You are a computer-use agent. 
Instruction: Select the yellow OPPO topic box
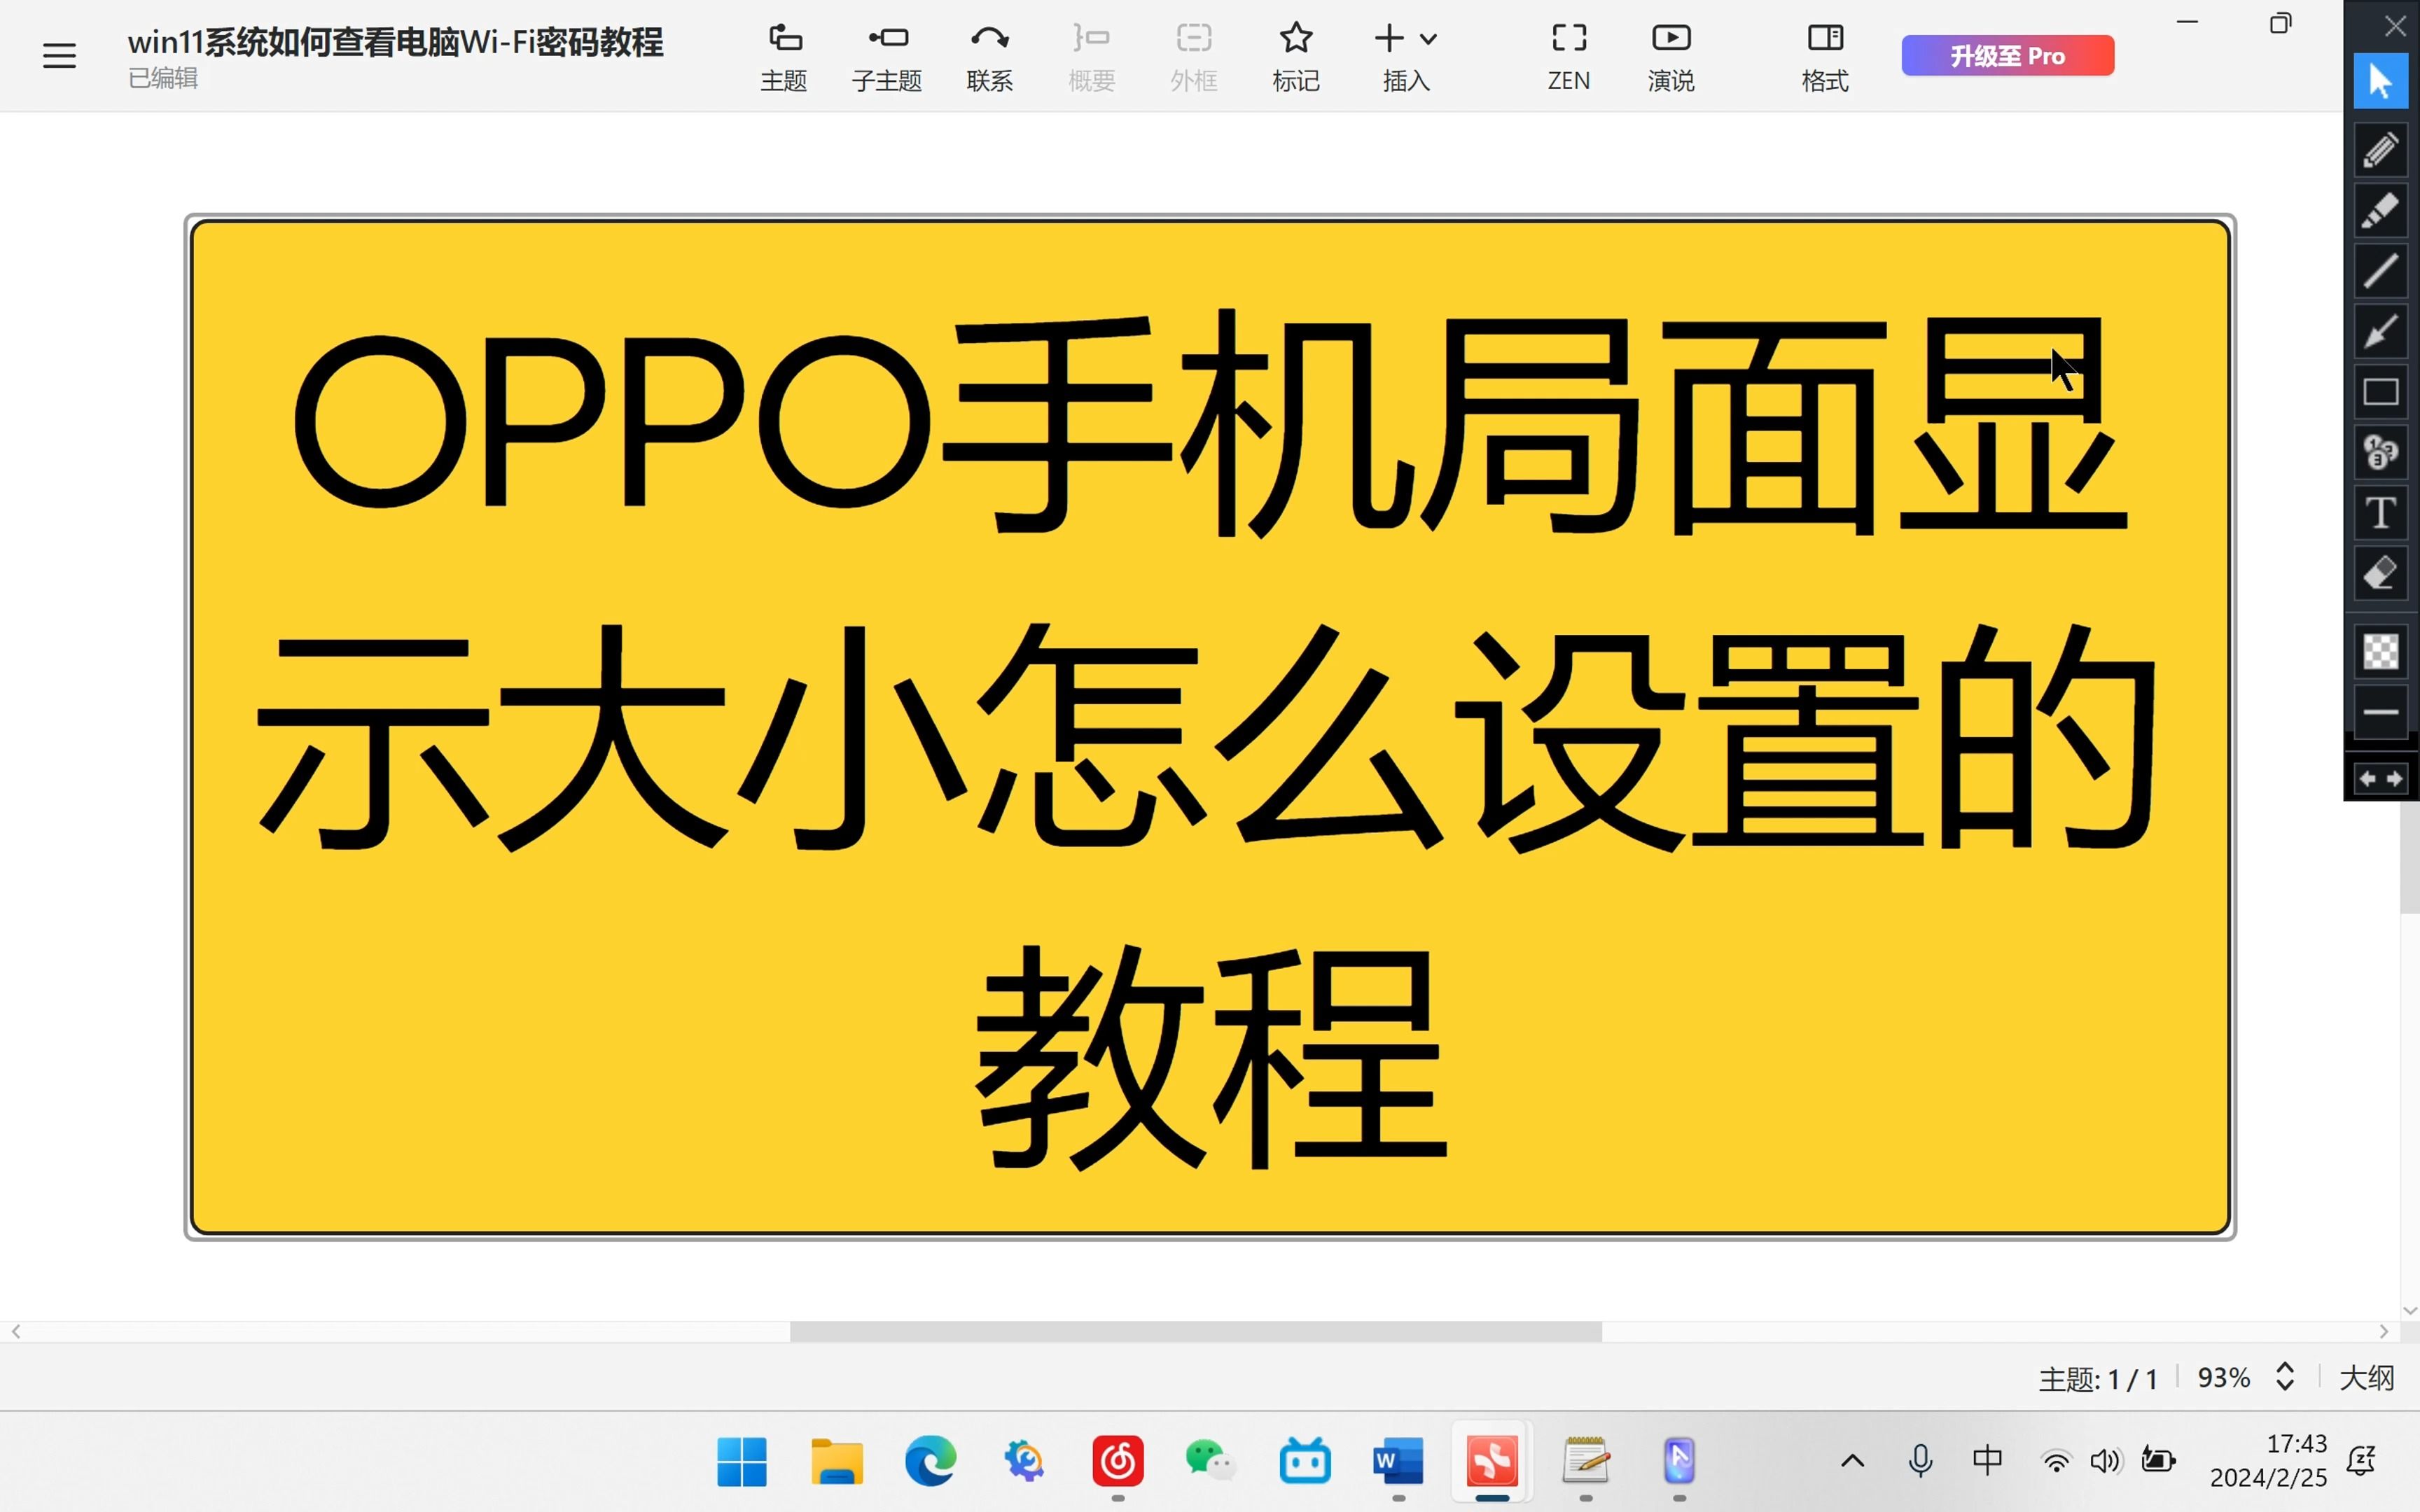click(x=1210, y=727)
